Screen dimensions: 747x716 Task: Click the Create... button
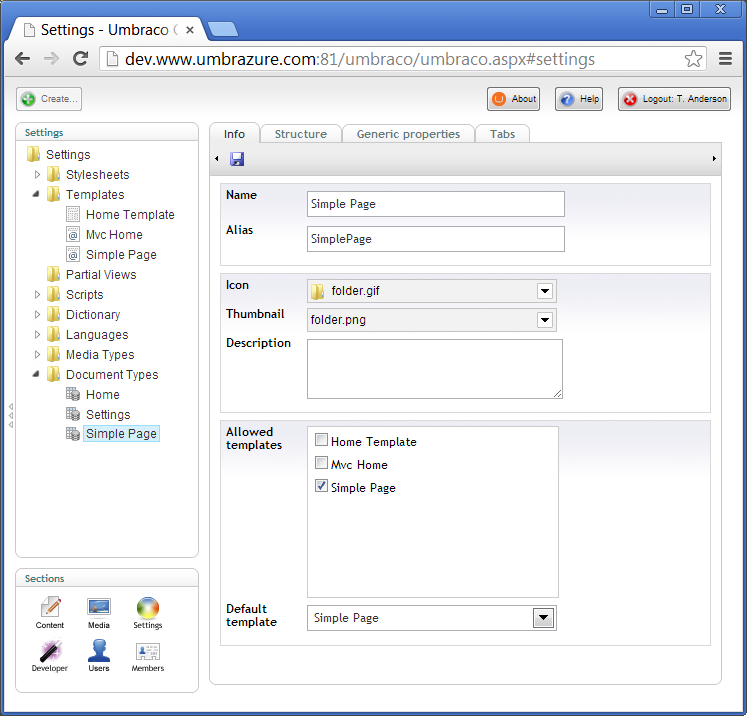click(49, 99)
